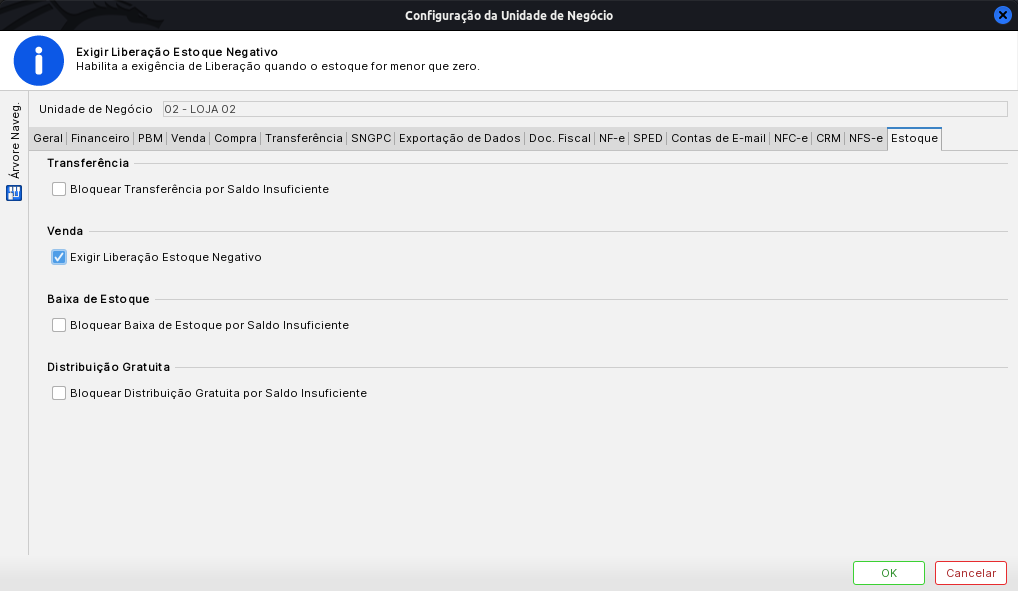Open the Árvore Naveg. side panel icon
Image resolution: width=1018 pixels, height=591 pixels.
tap(14, 193)
